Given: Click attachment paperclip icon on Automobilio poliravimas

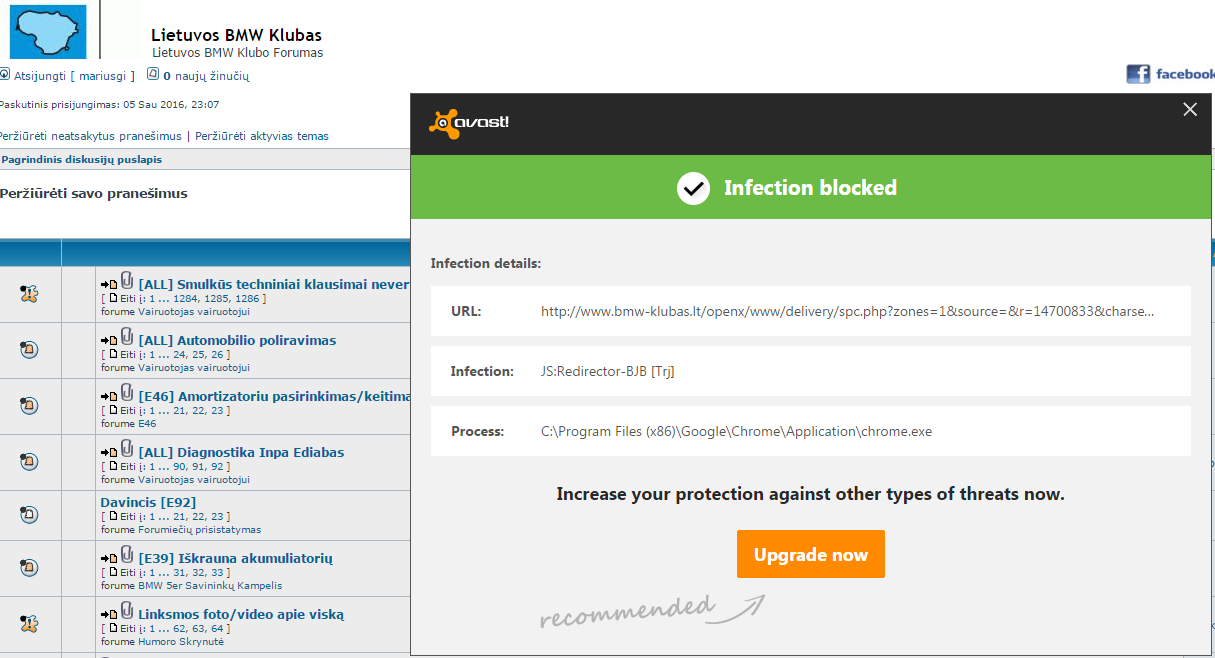Looking at the screenshot, I should (x=127, y=337).
